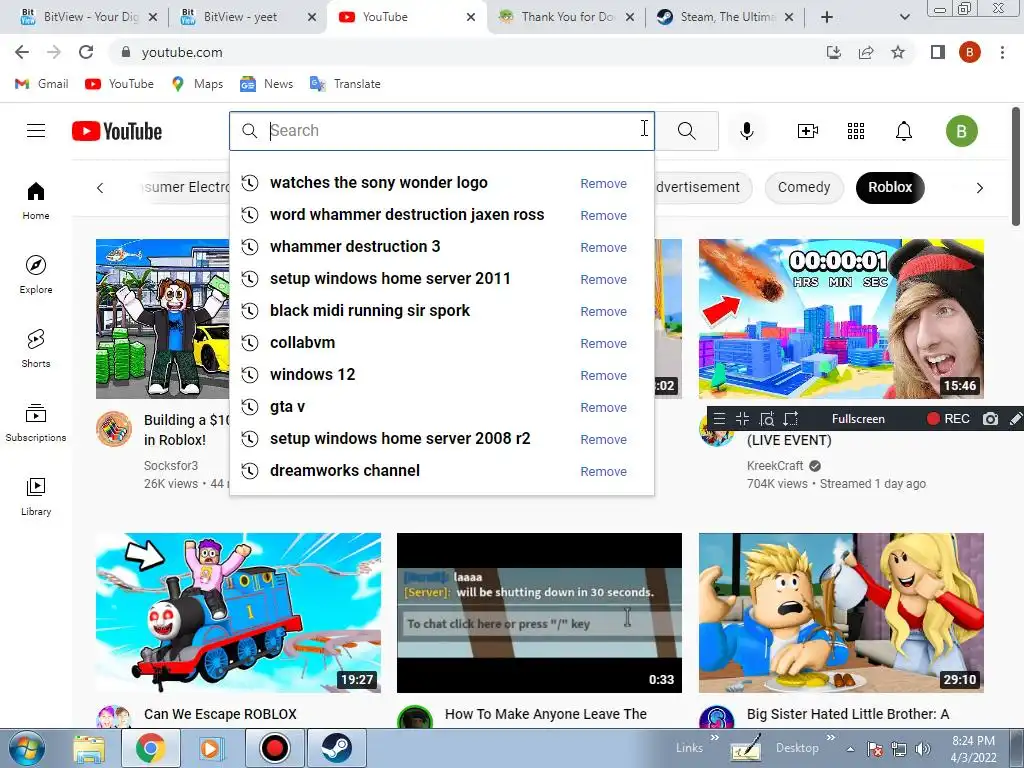This screenshot has width=1024, height=768.
Task: Open YouTube apps grid icon
Action: [856, 131]
